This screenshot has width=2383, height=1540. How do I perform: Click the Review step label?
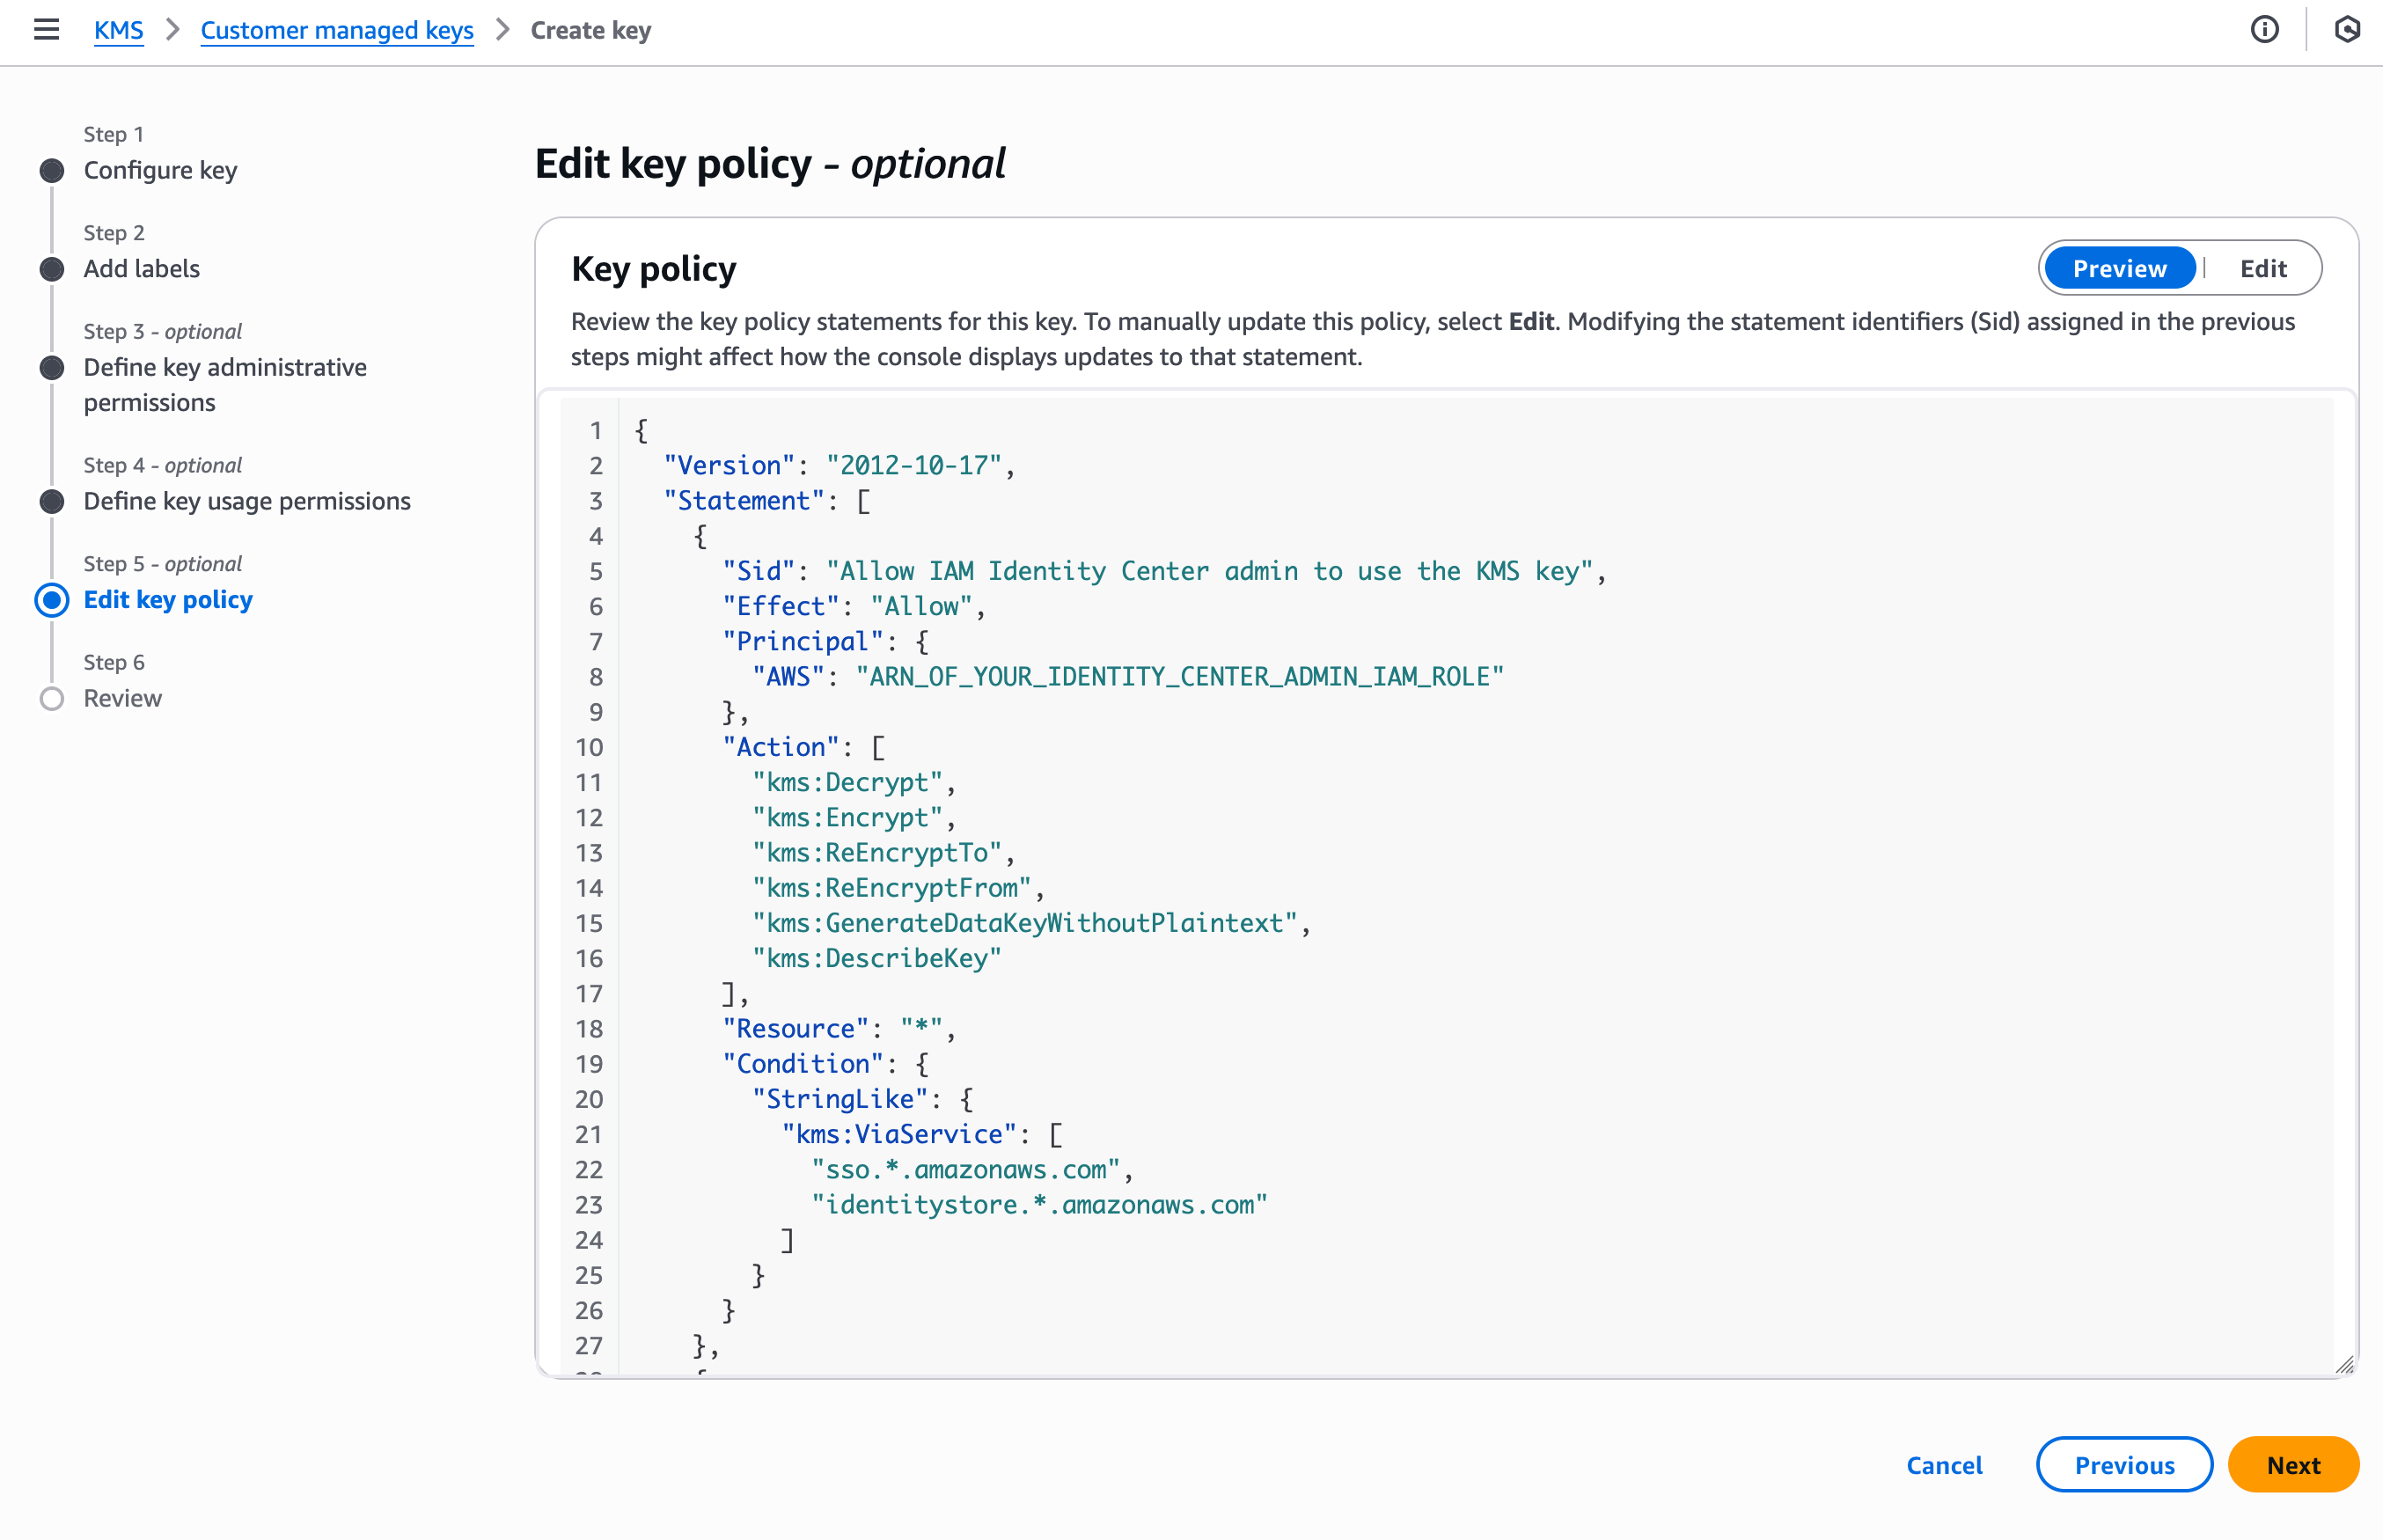click(x=122, y=698)
